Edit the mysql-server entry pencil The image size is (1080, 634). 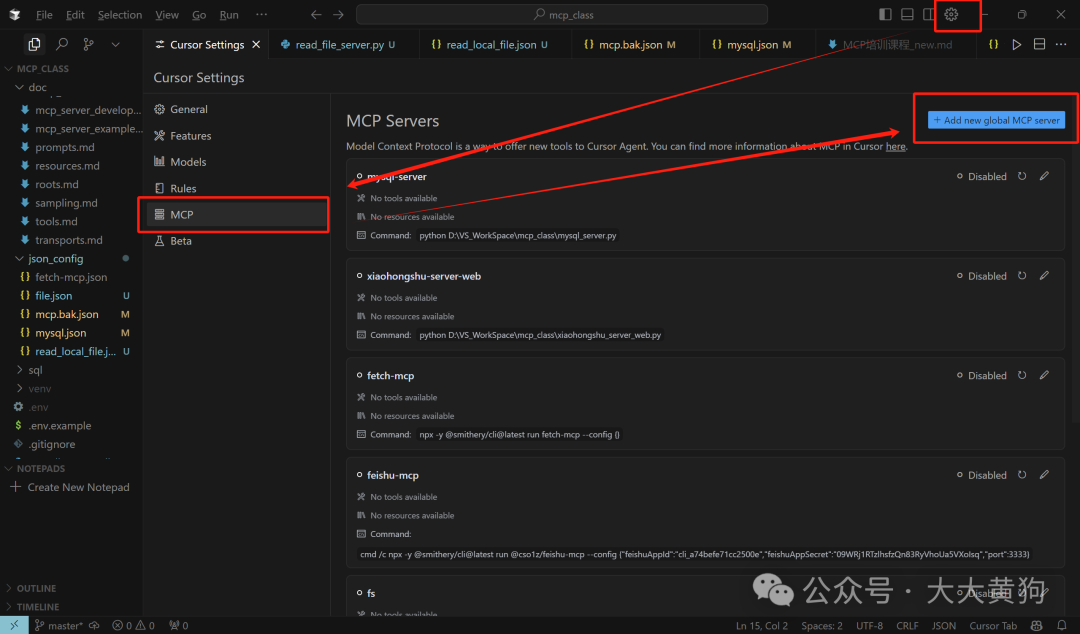coord(1044,176)
